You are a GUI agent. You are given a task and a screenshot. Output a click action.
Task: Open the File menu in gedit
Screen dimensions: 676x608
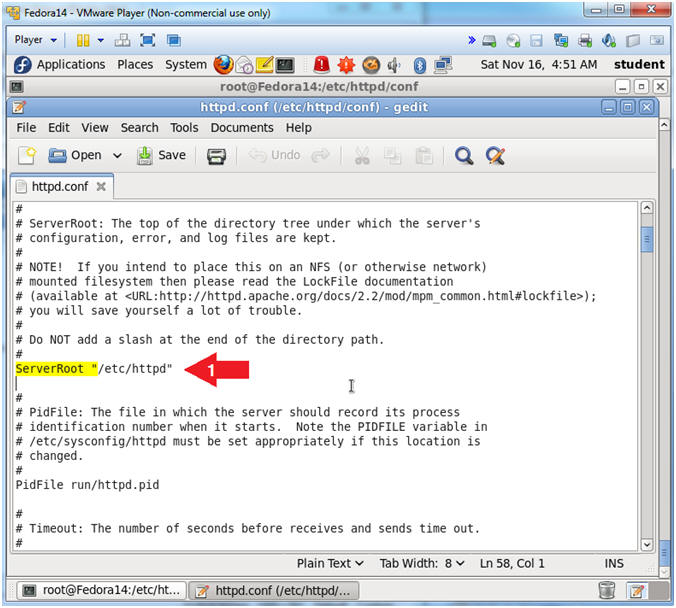(x=26, y=128)
